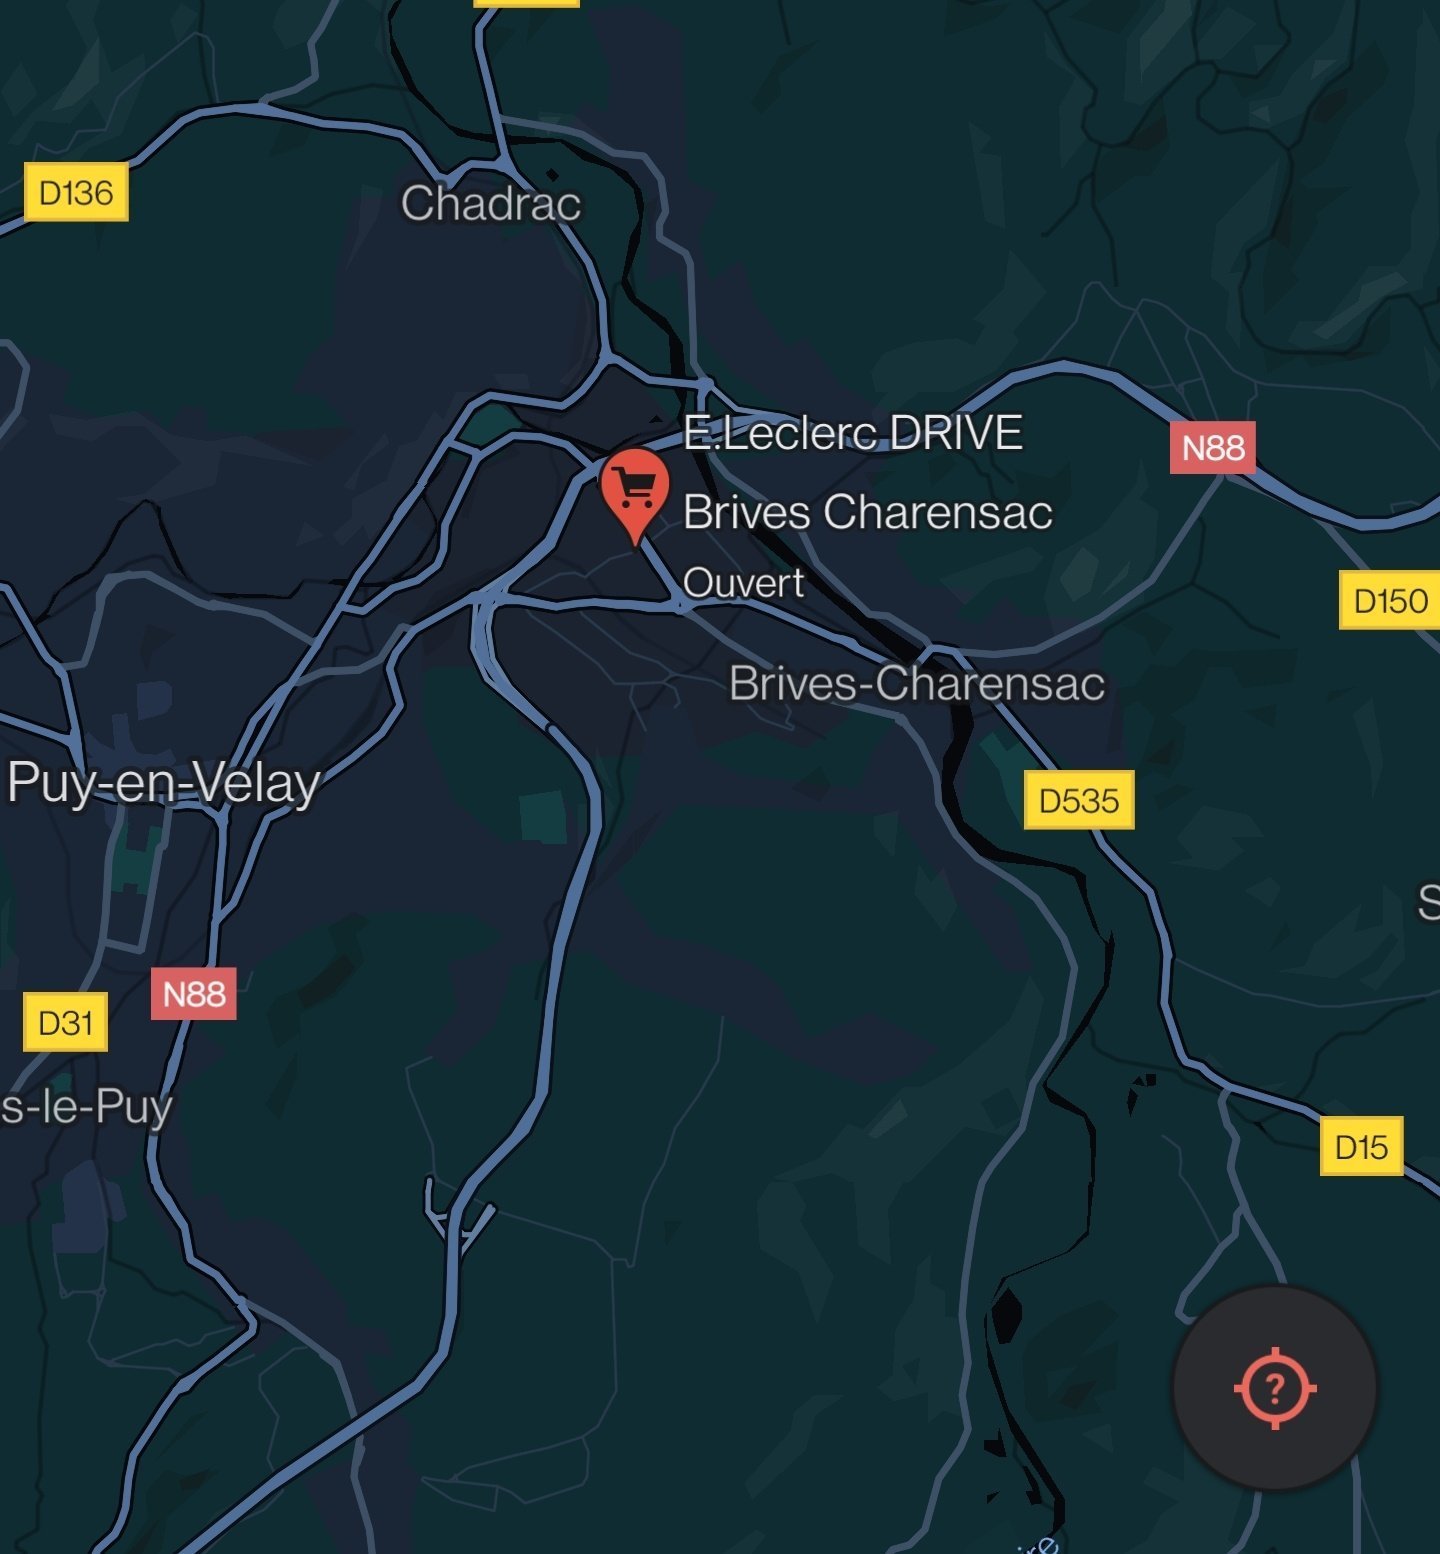The width and height of the screenshot is (1440, 1554).
Task: Tap the partial S label on right edge
Action: coord(1429,902)
